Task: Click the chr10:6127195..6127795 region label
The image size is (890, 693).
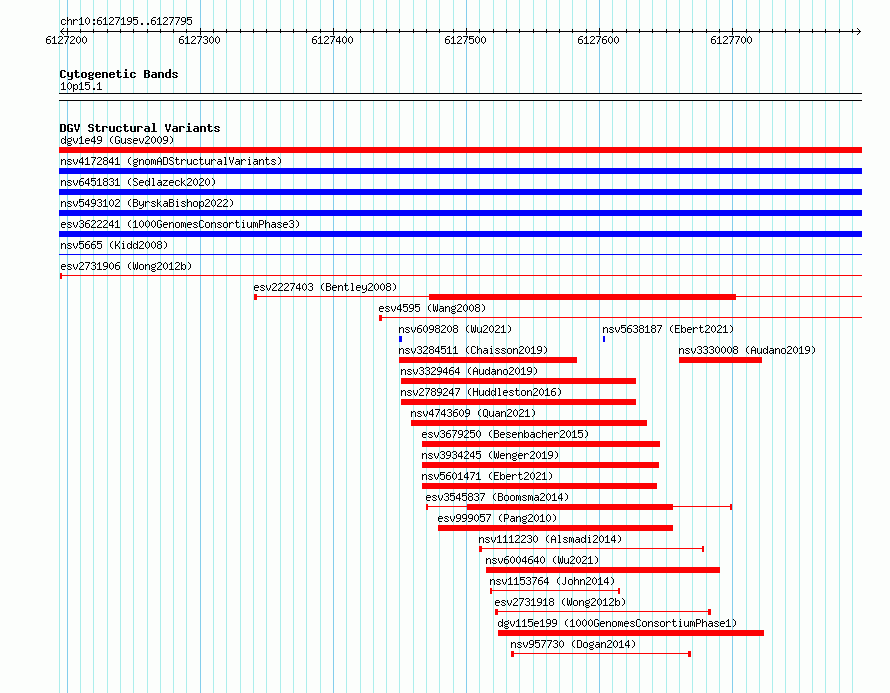Action: [x=126, y=22]
